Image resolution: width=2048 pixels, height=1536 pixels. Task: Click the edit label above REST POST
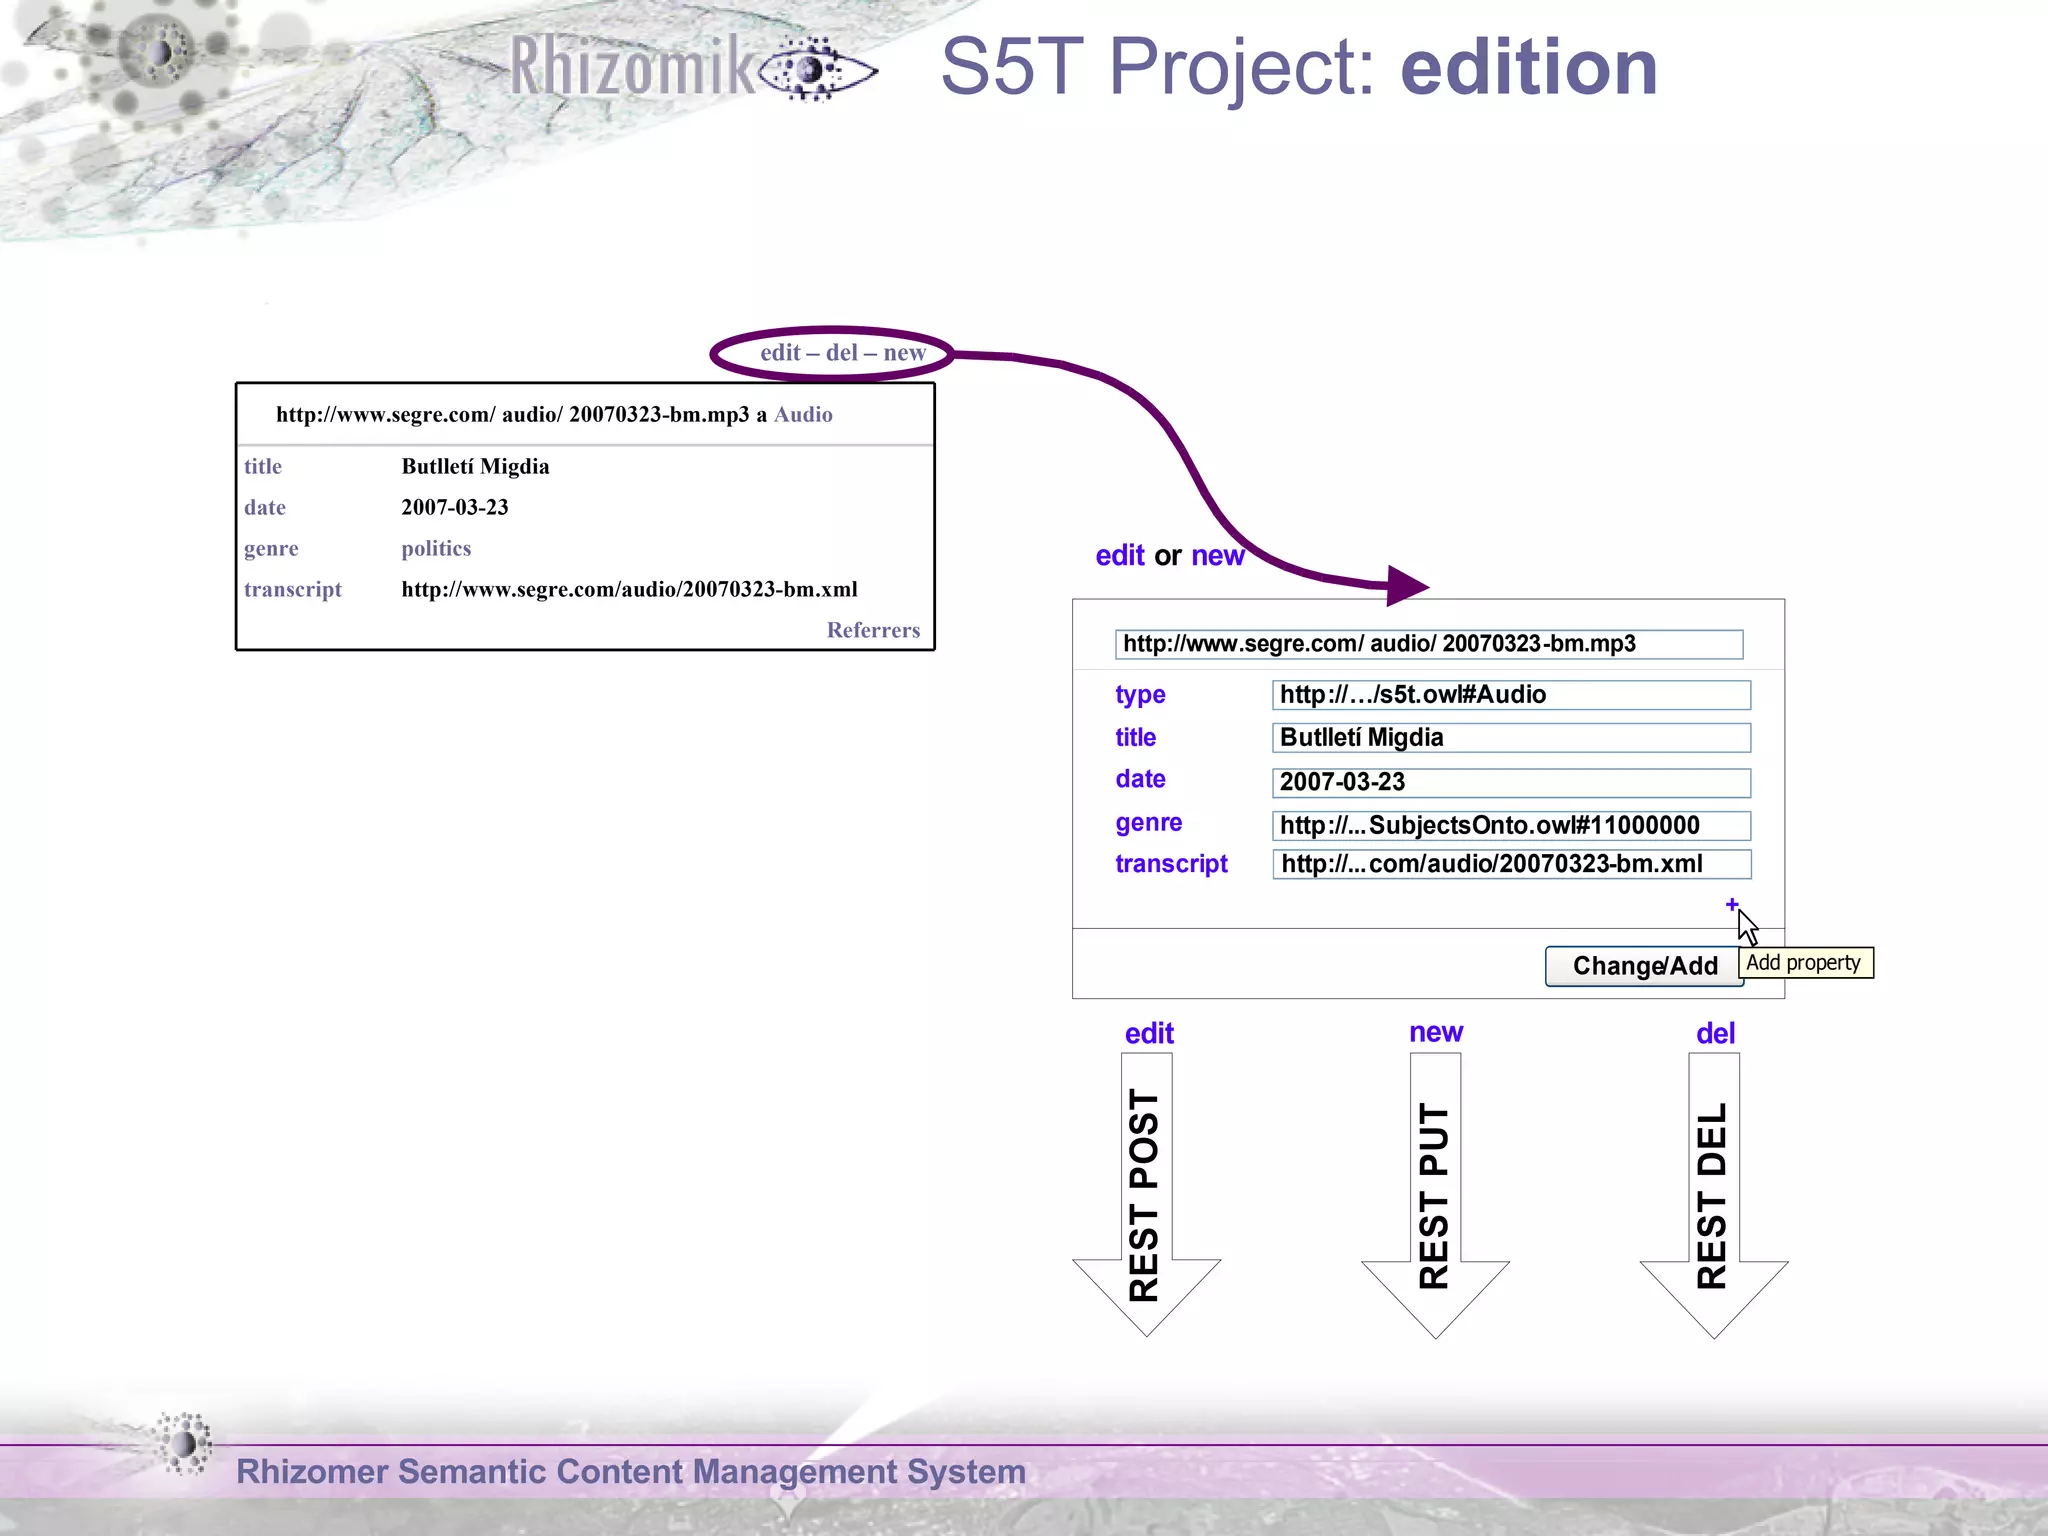click(1149, 1034)
